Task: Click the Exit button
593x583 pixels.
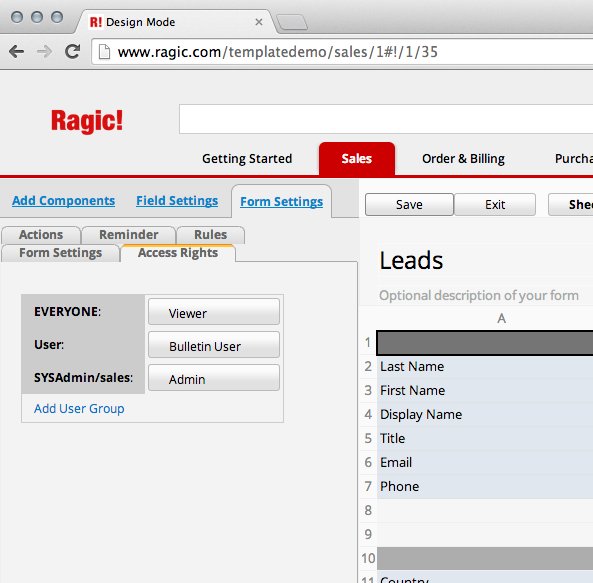Action: tap(495, 205)
